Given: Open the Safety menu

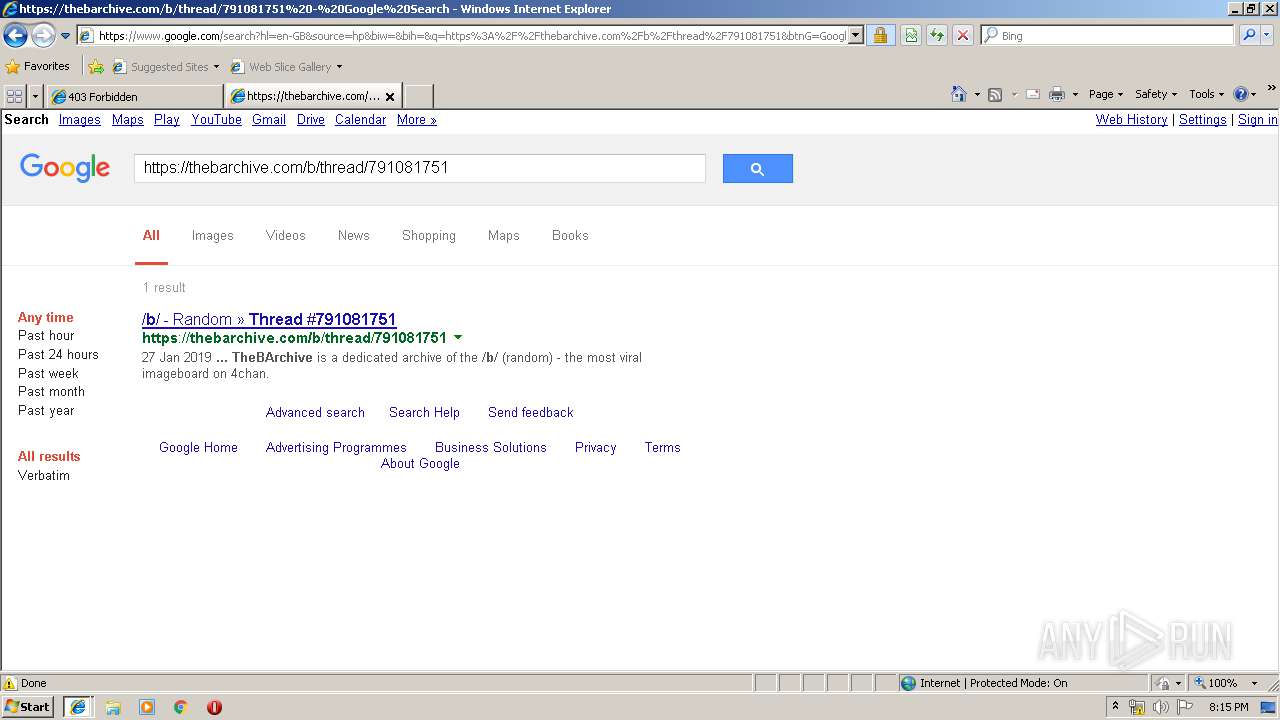Looking at the screenshot, I should [x=1155, y=94].
